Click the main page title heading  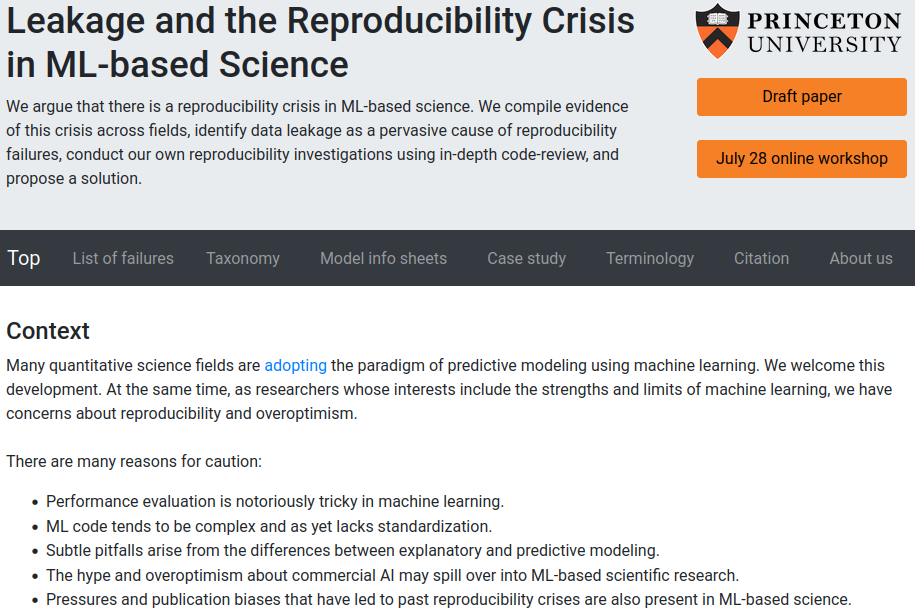pyautogui.click(x=320, y=42)
